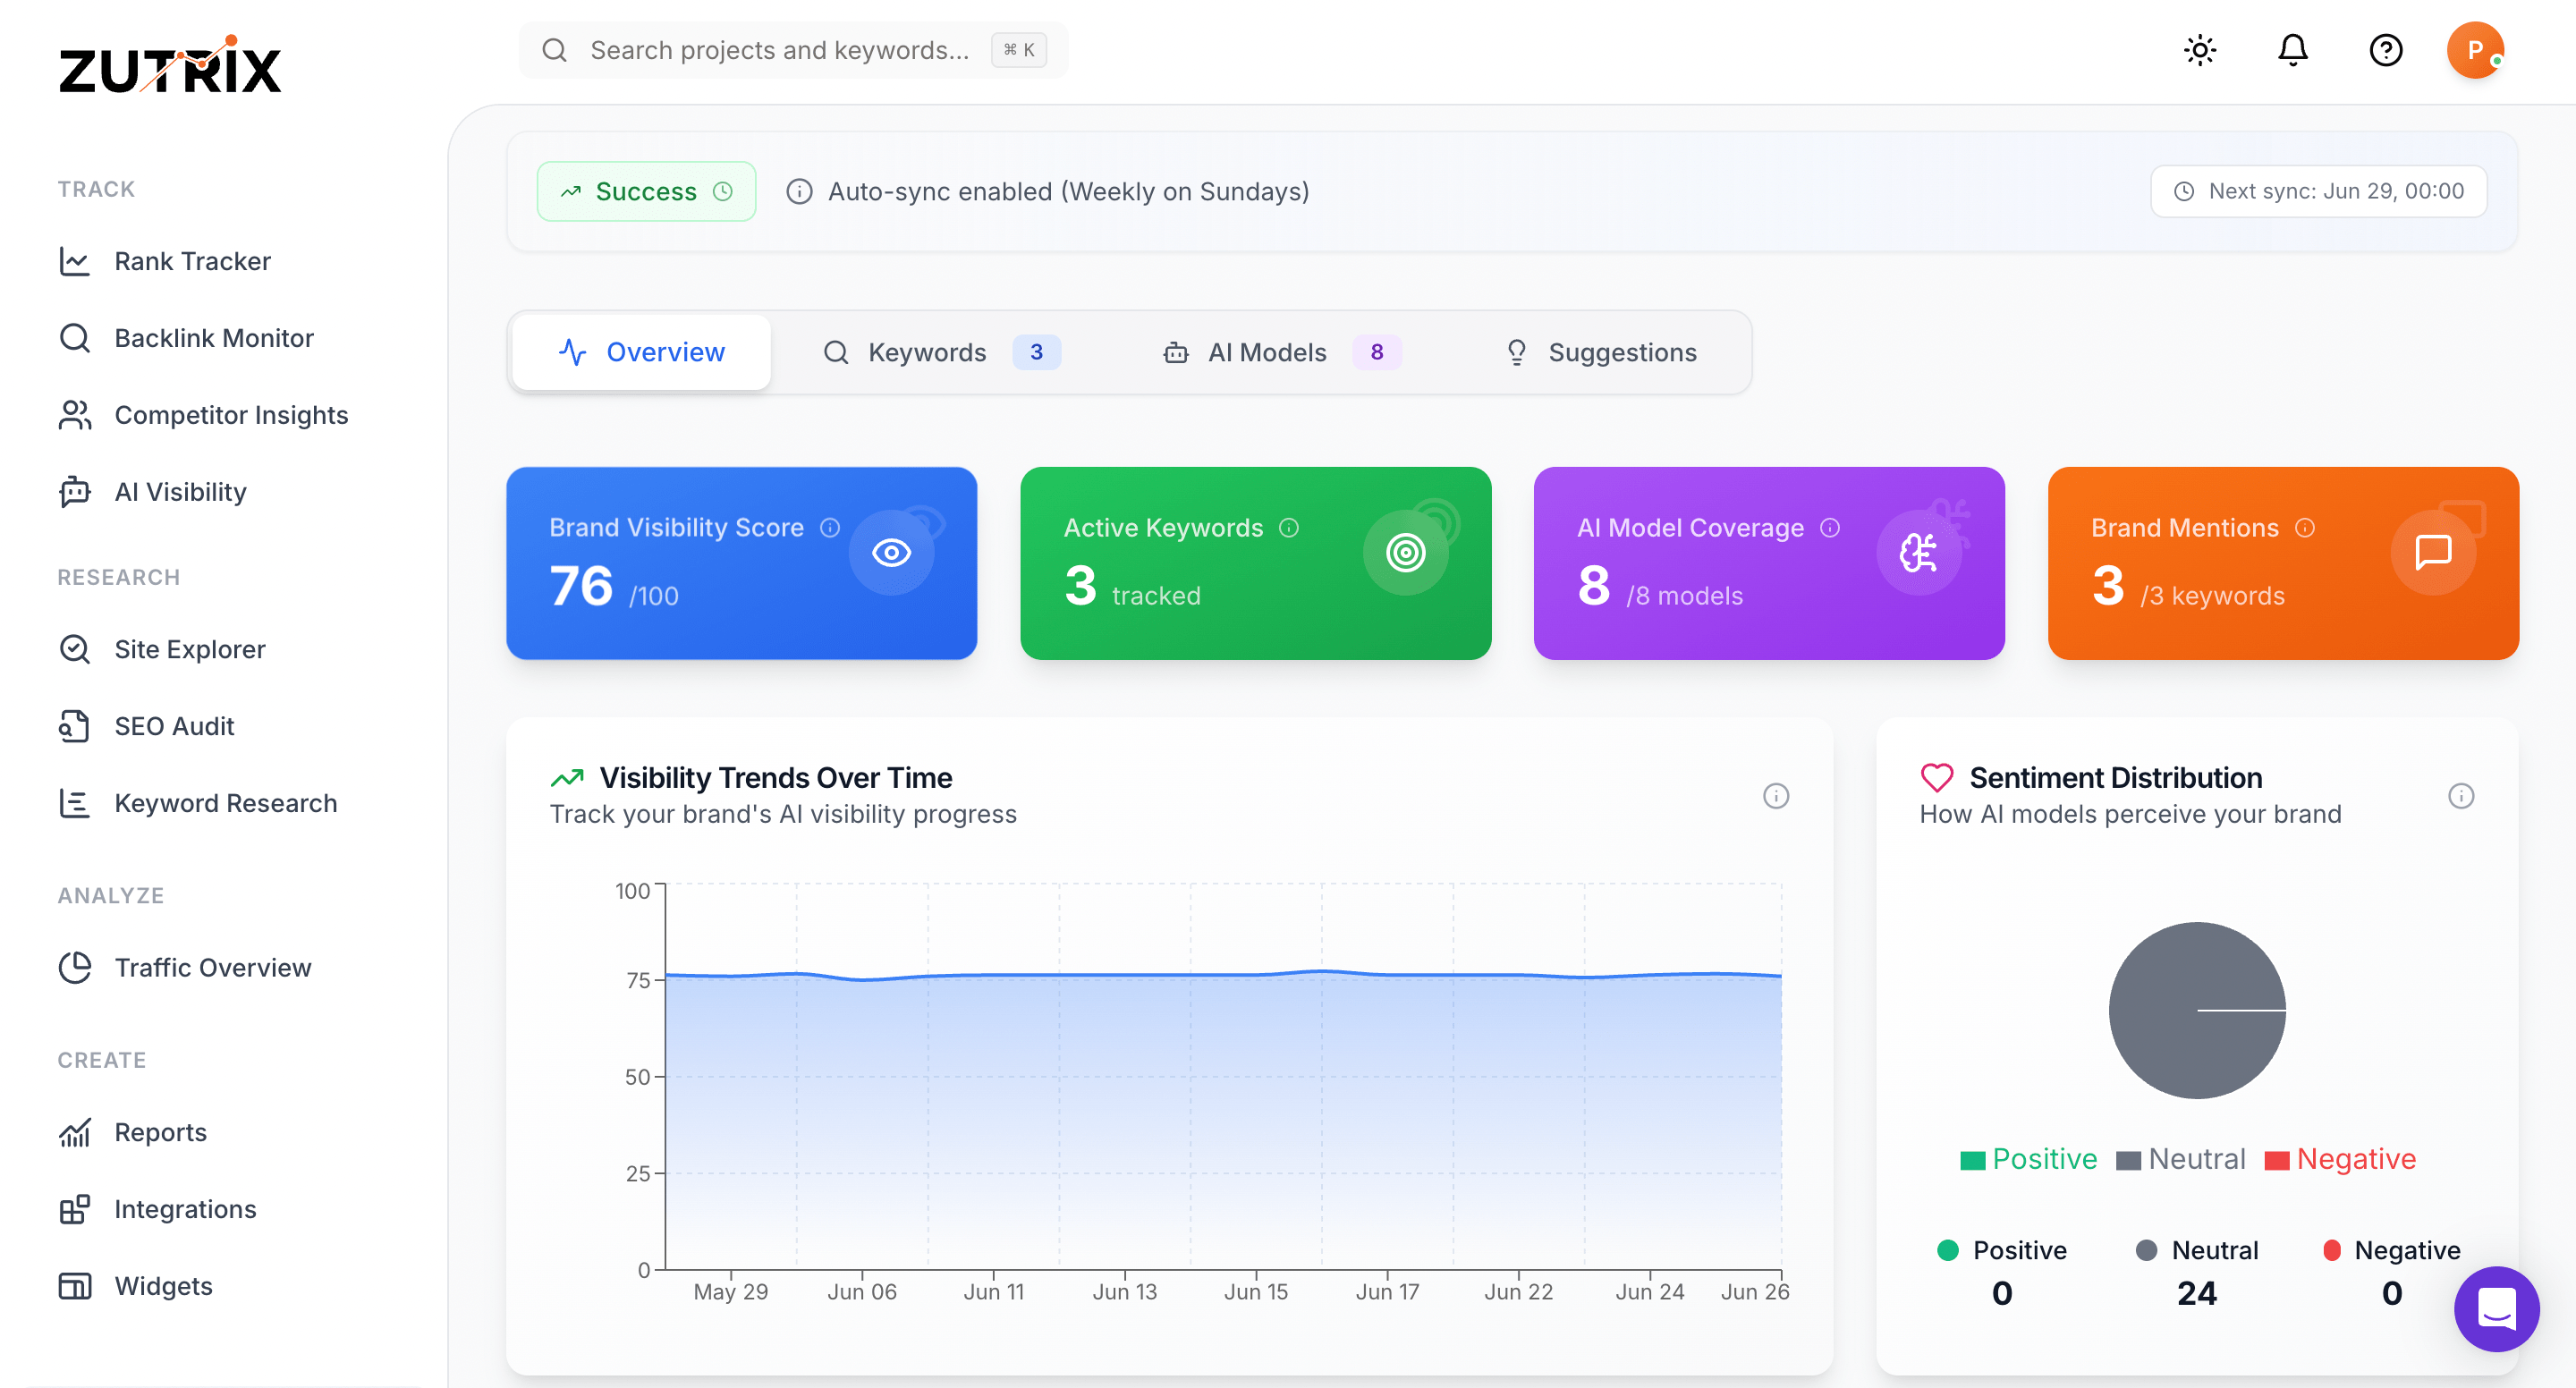
Task: Focus the search projects and keywords field
Action: tap(780, 50)
